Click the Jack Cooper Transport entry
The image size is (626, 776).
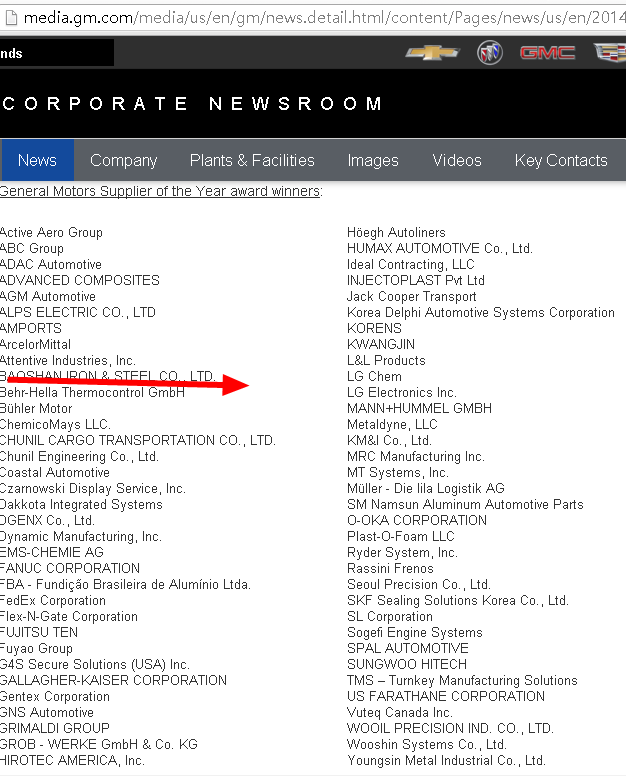click(412, 296)
